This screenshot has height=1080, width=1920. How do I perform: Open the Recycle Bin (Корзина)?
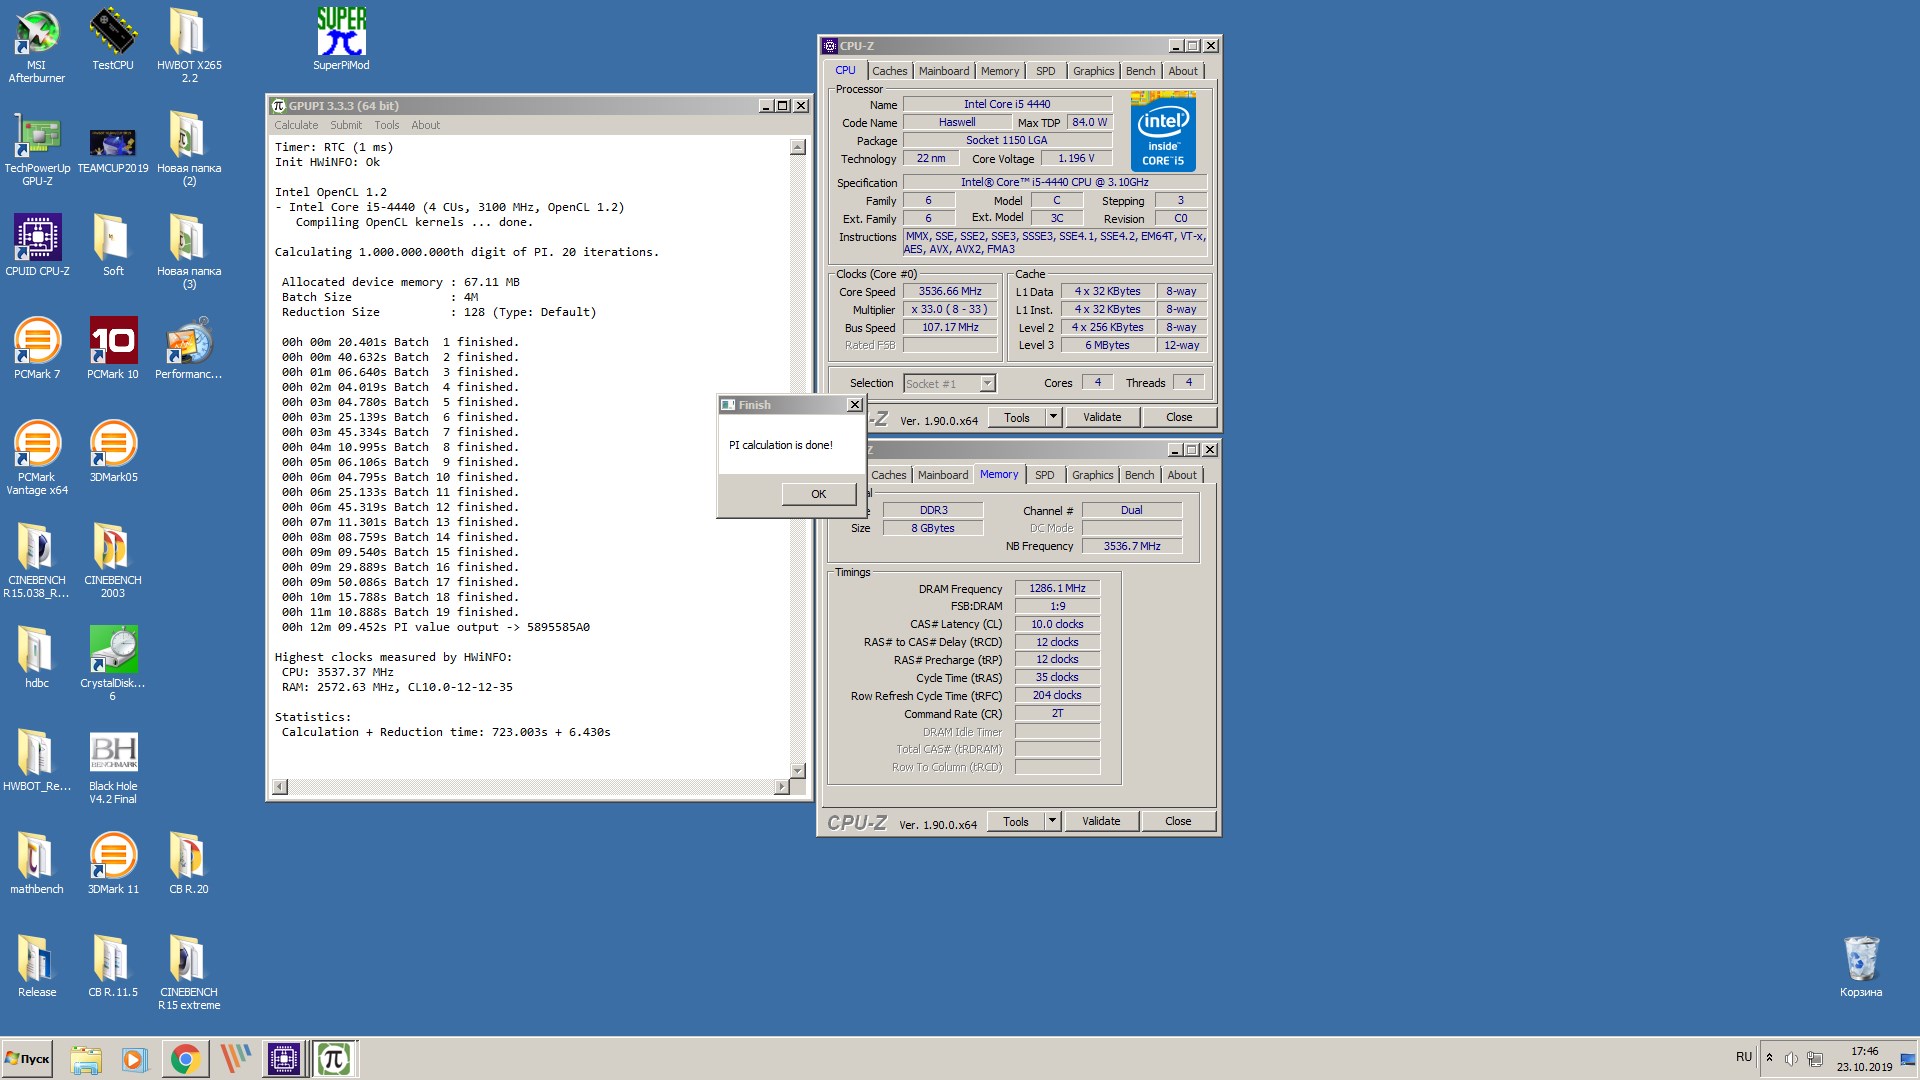[1861, 966]
